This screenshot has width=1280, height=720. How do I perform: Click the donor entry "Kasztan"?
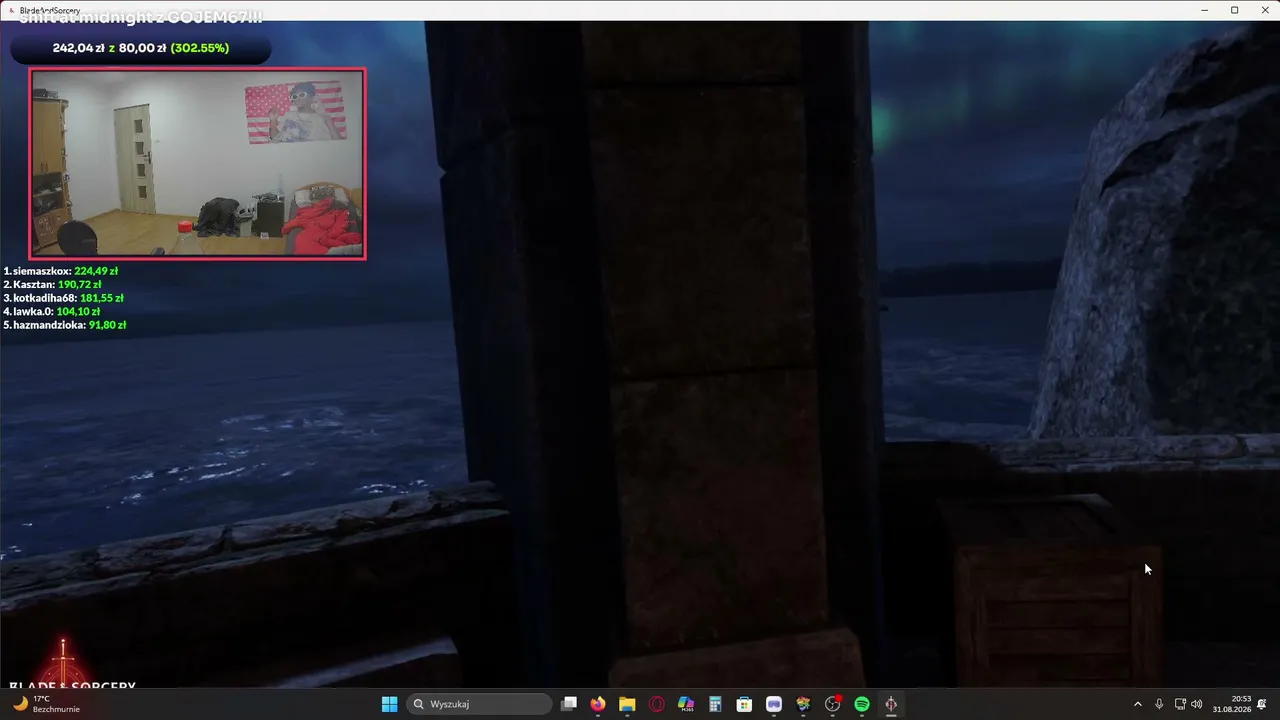pyautogui.click(x=52, y=284)
